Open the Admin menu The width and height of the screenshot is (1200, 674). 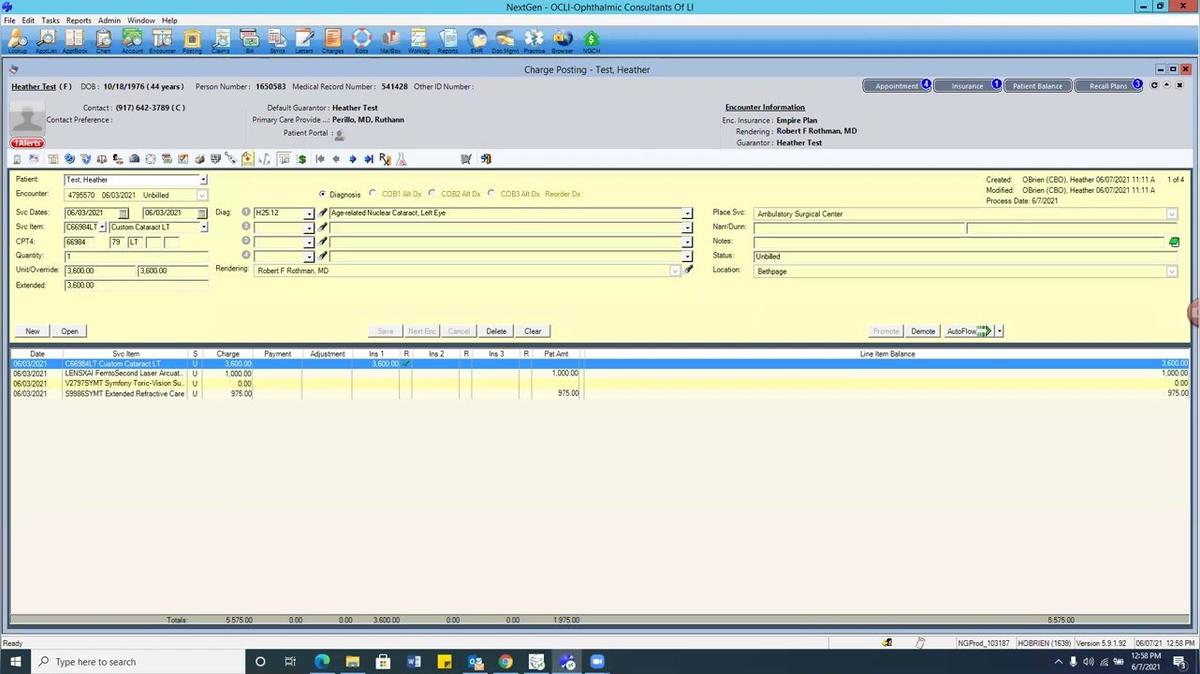[x=109, y=19]
